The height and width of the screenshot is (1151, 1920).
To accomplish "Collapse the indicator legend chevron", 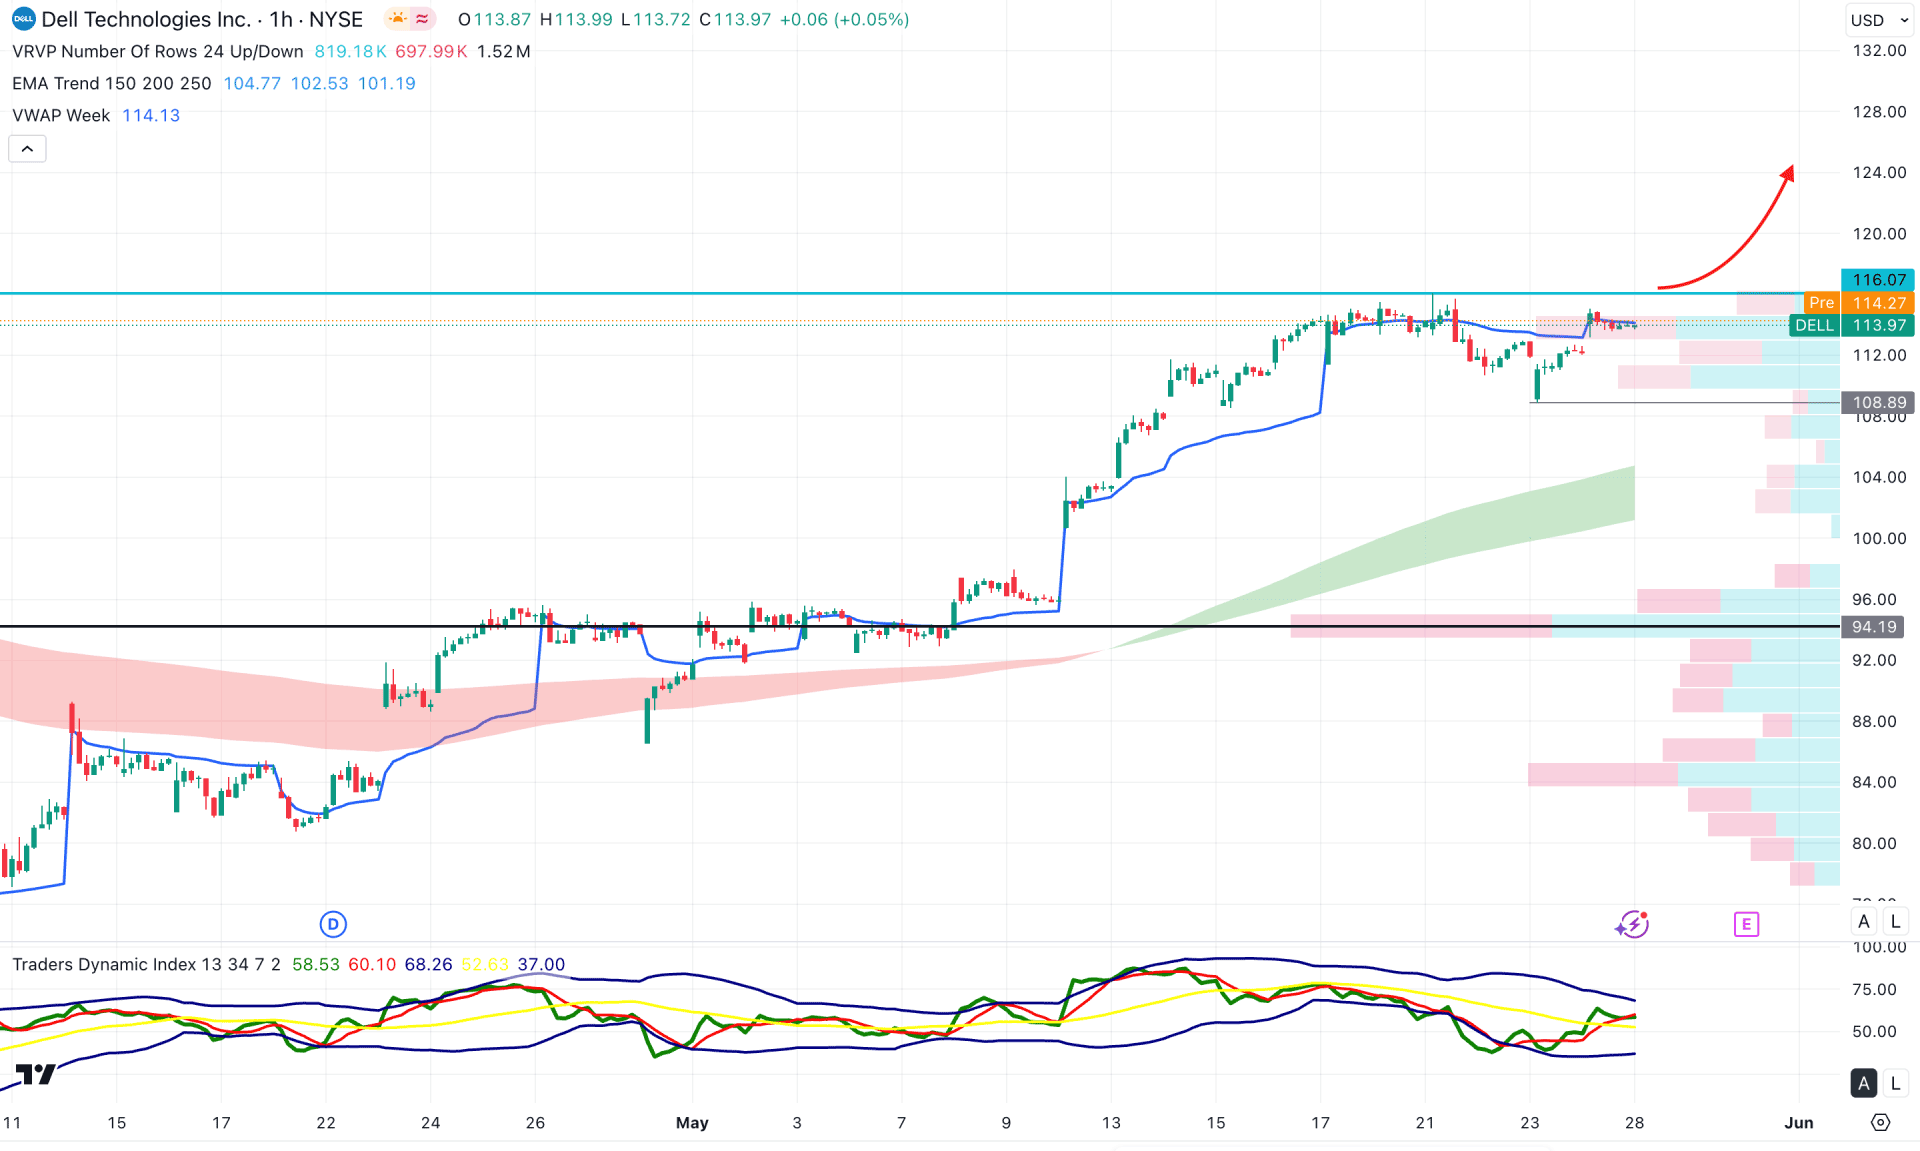I will (x=27, y=149).
